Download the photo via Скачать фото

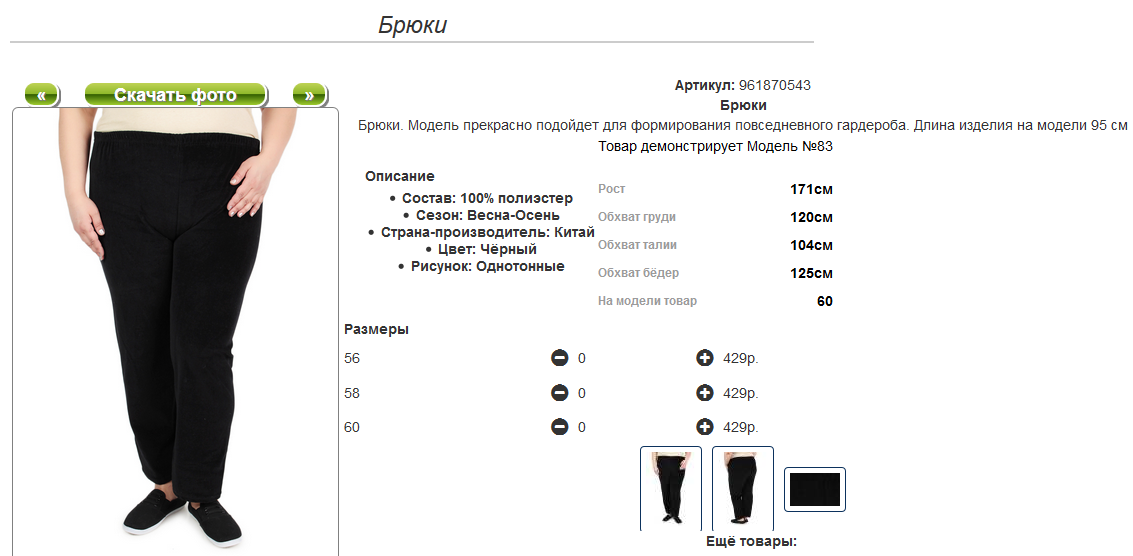tap(176, 95)
